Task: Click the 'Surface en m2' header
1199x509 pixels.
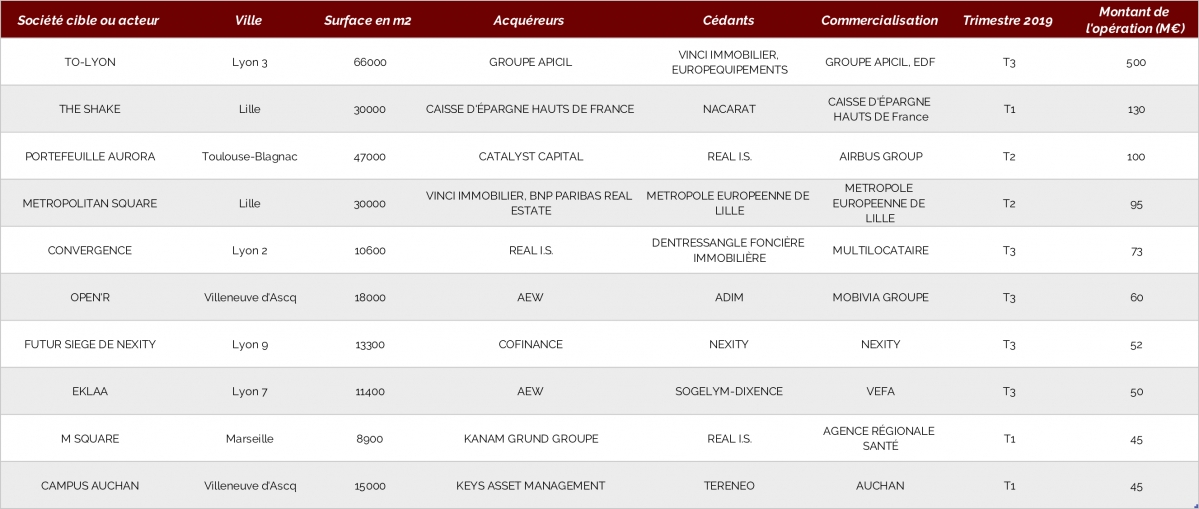Action: 368,21
